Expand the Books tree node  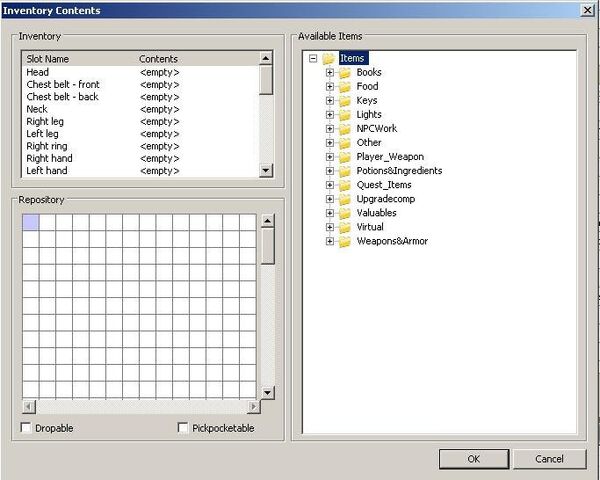click(x=329, y=72)
